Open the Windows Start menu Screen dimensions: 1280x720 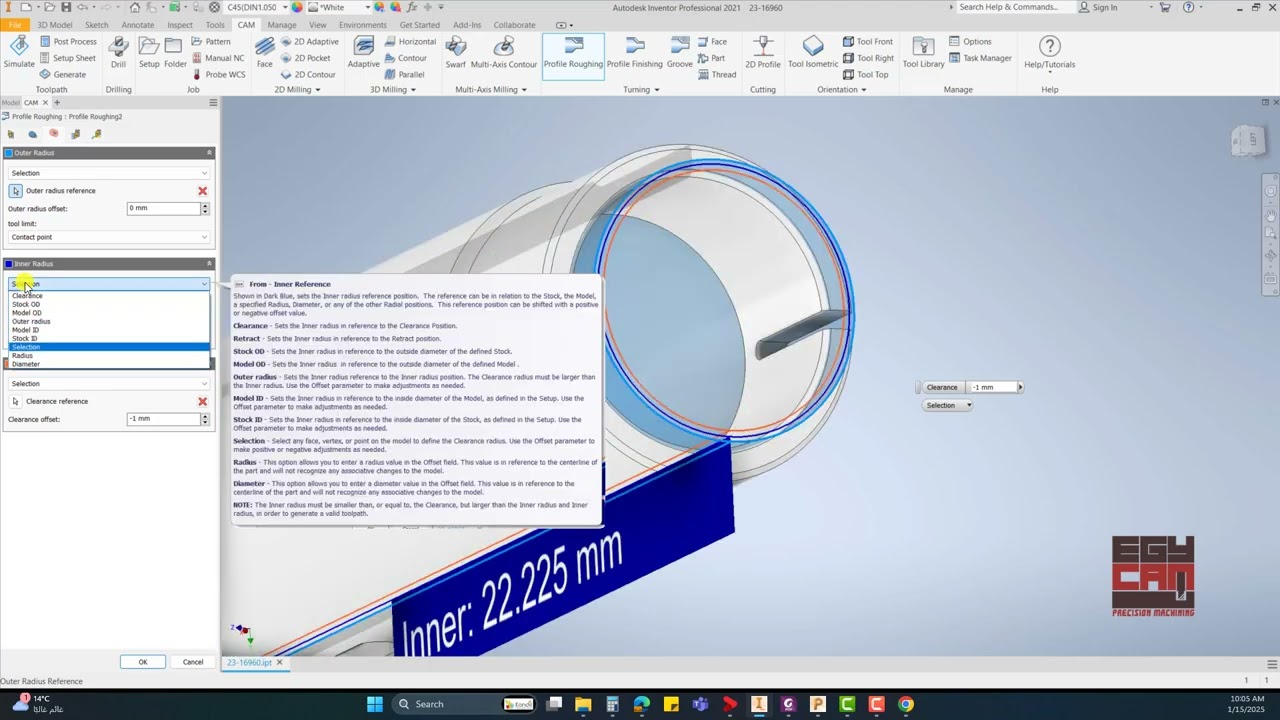point(374,704)
